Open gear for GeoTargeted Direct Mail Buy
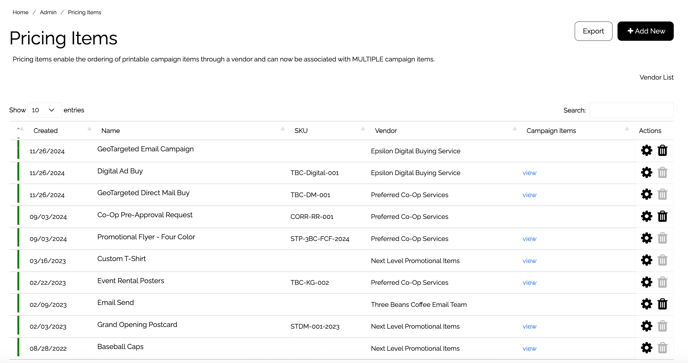 [x=646, y=194]
